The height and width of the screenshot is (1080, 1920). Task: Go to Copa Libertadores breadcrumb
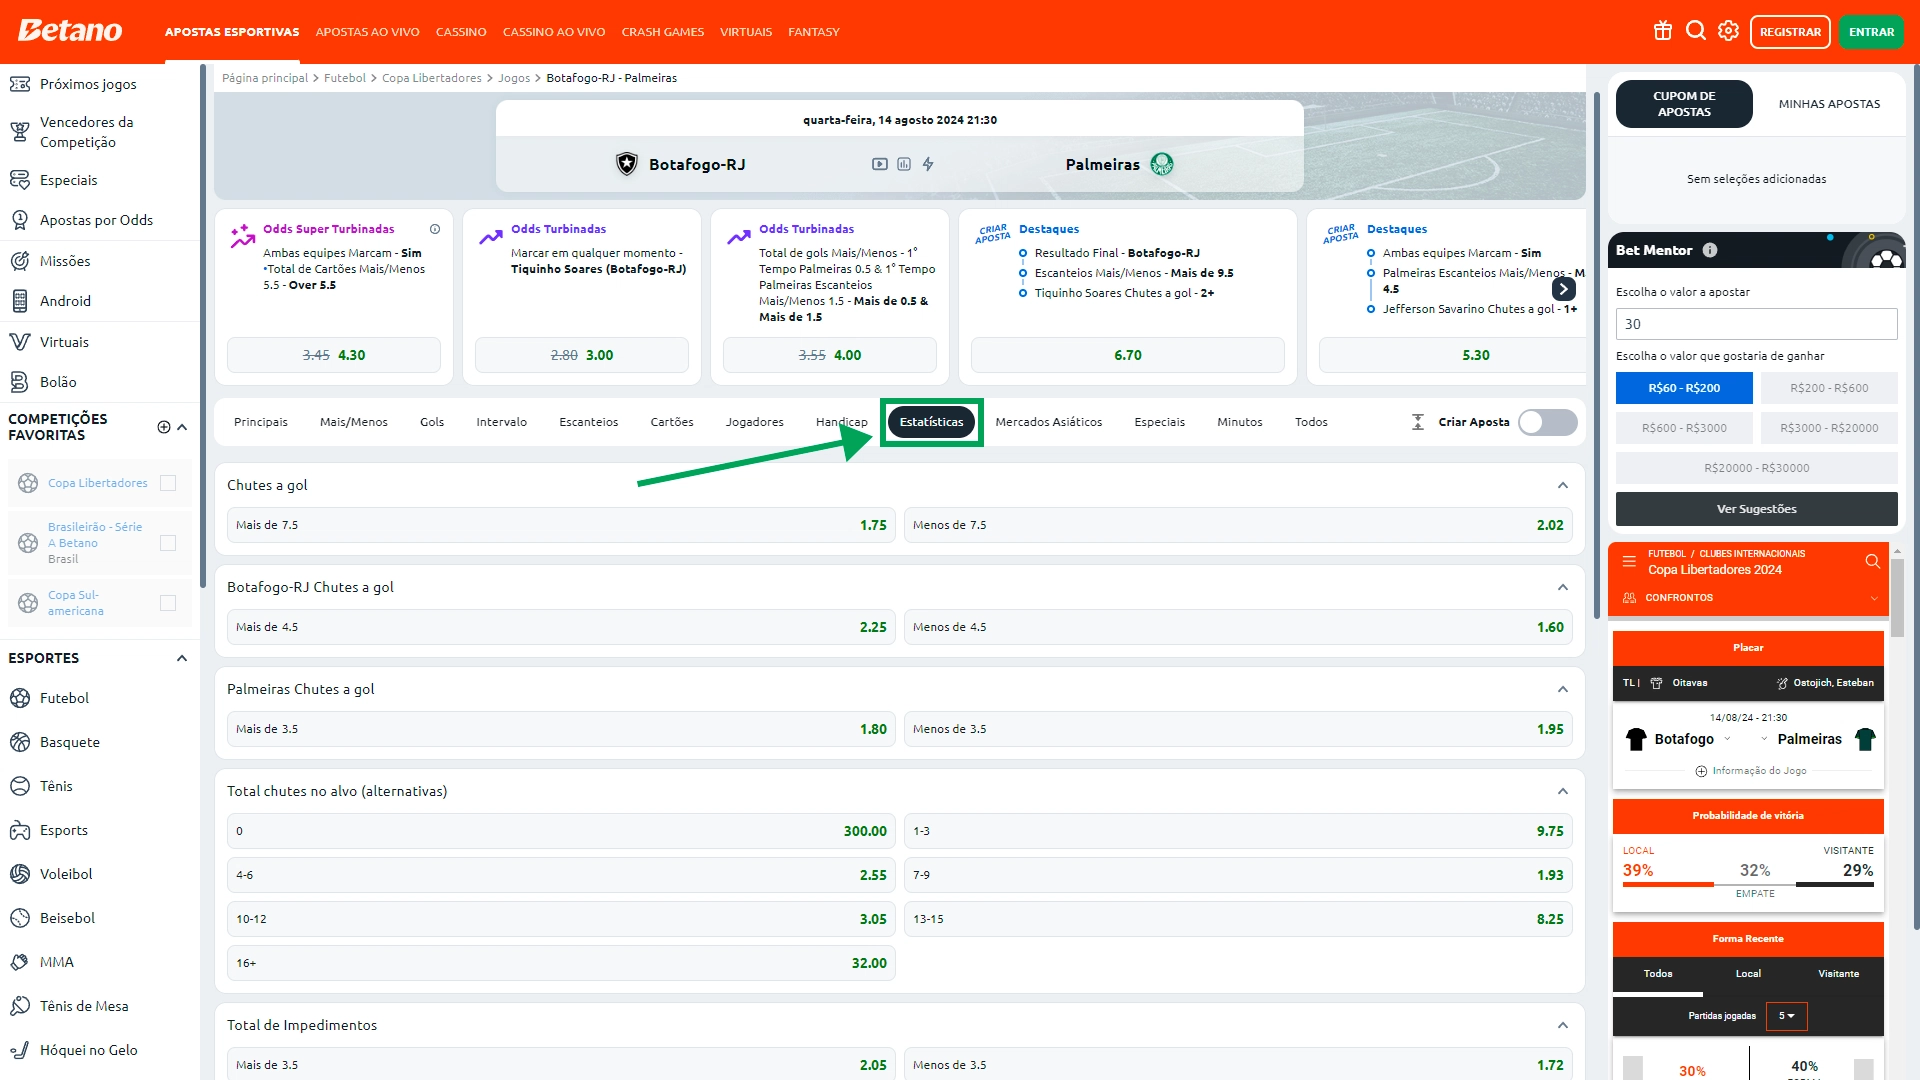point(432,78)
